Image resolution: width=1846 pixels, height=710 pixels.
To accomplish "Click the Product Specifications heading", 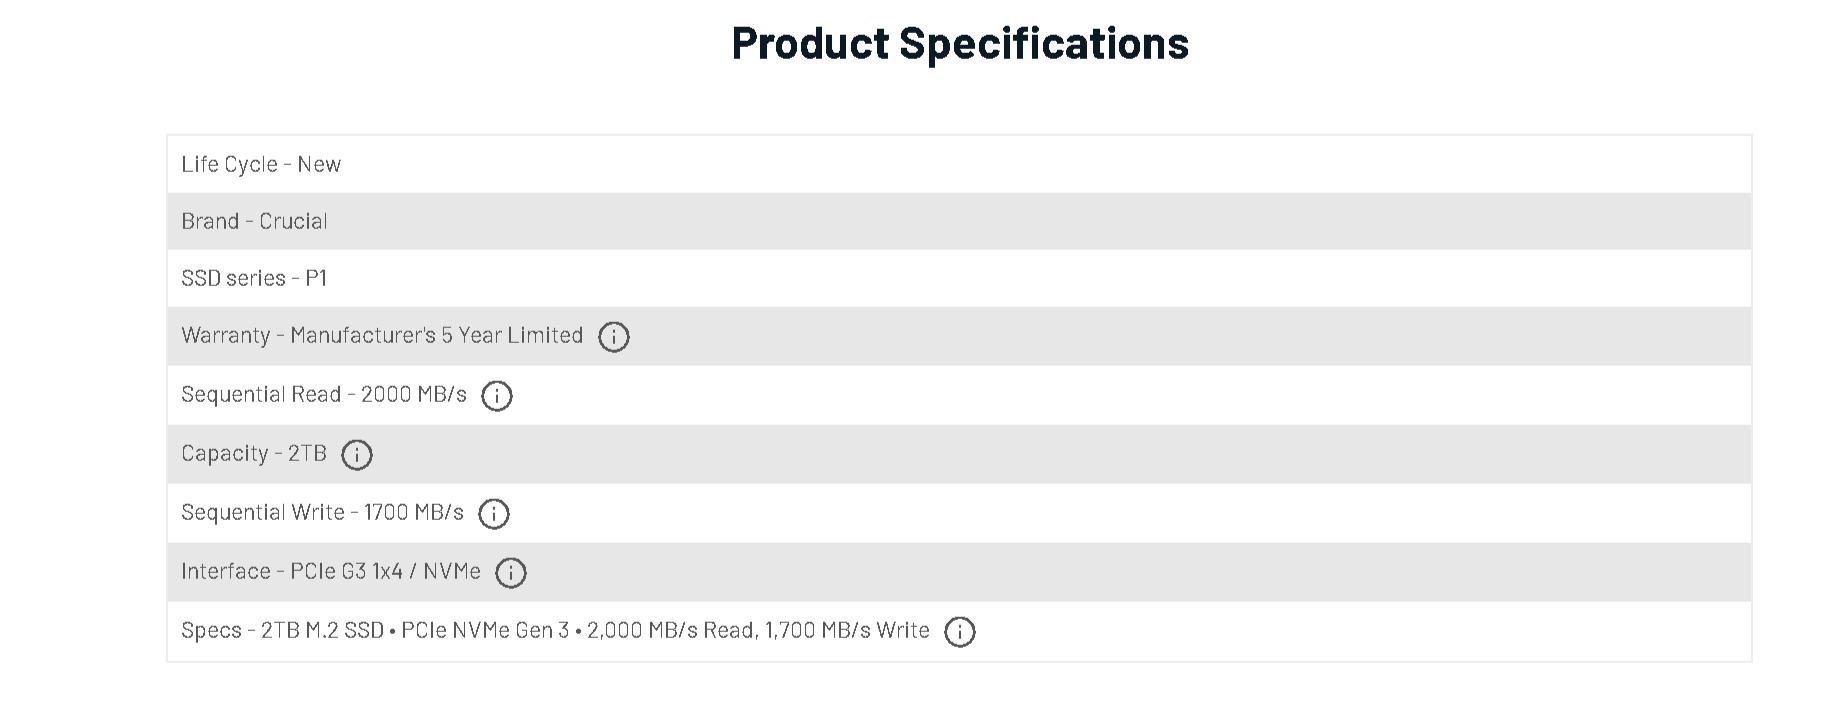I will [960, 43].
